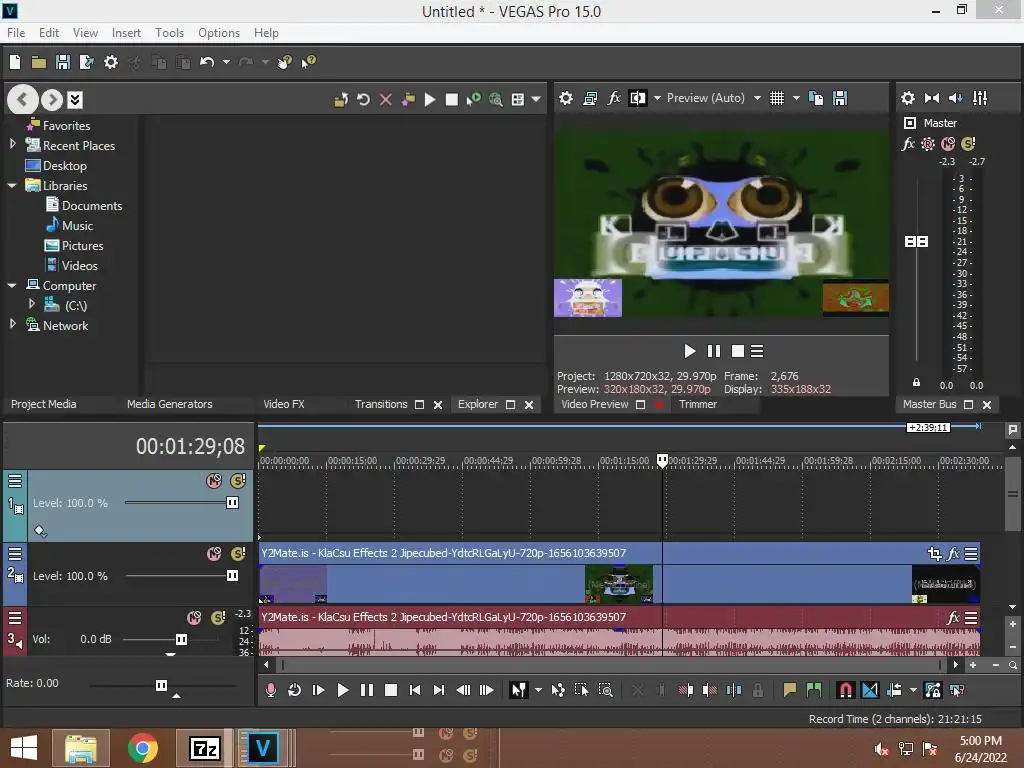The image size is (1024, 768).
Task: Switch to Video FX tab
Action: tap(283, 404)
